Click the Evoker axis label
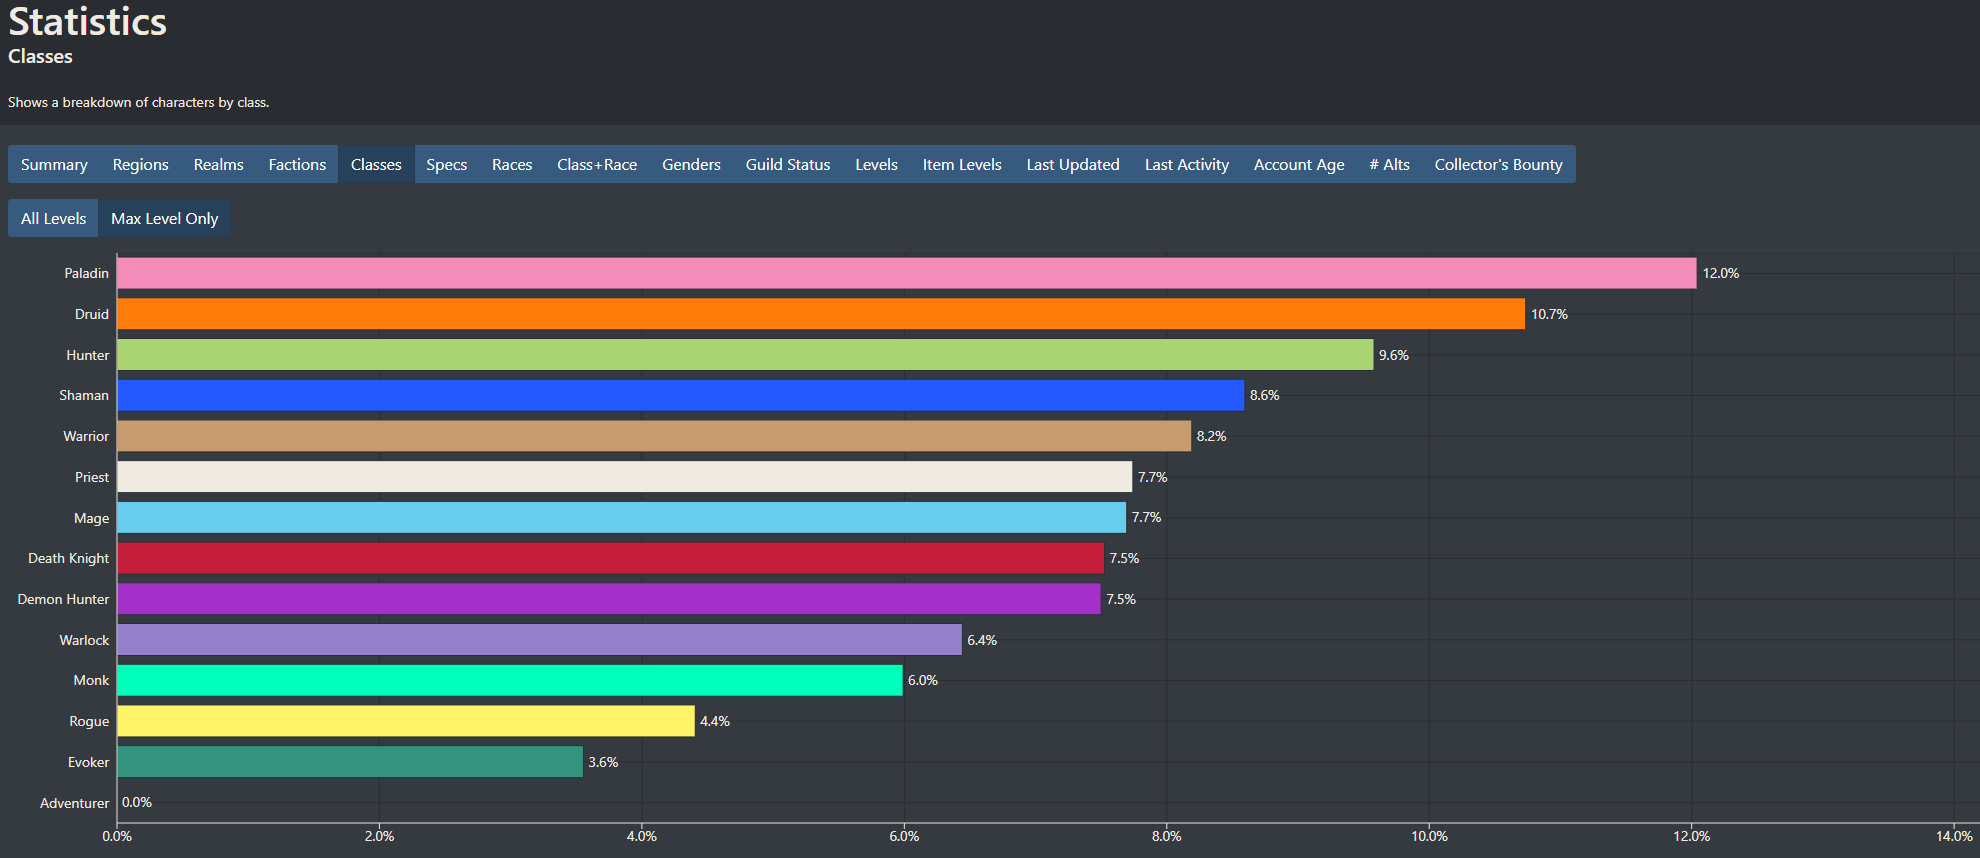This screenshot has height=858, width=1980. pyautogui.click(x=88, y=762)
